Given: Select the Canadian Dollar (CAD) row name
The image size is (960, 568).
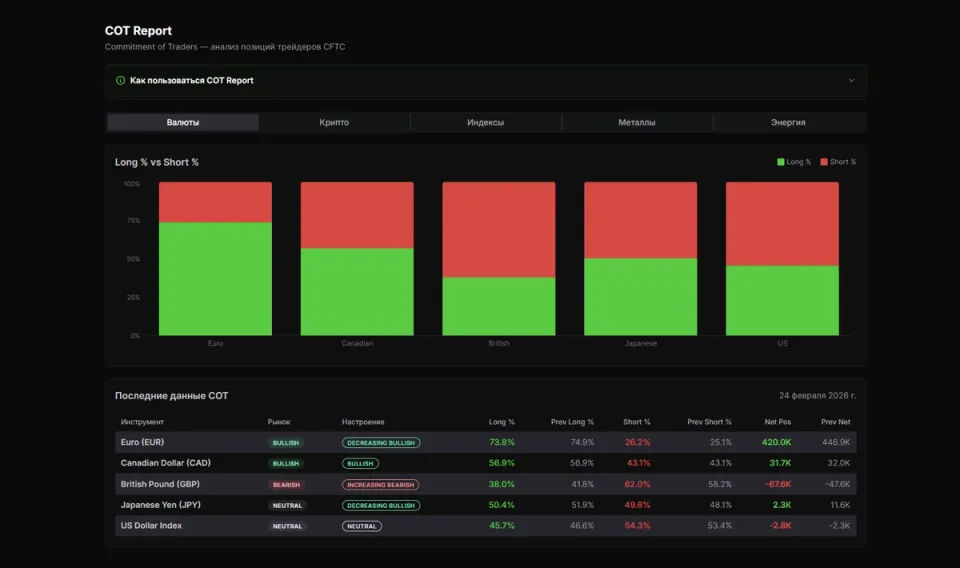Looking at the screenshot, I should pos(165,463).
